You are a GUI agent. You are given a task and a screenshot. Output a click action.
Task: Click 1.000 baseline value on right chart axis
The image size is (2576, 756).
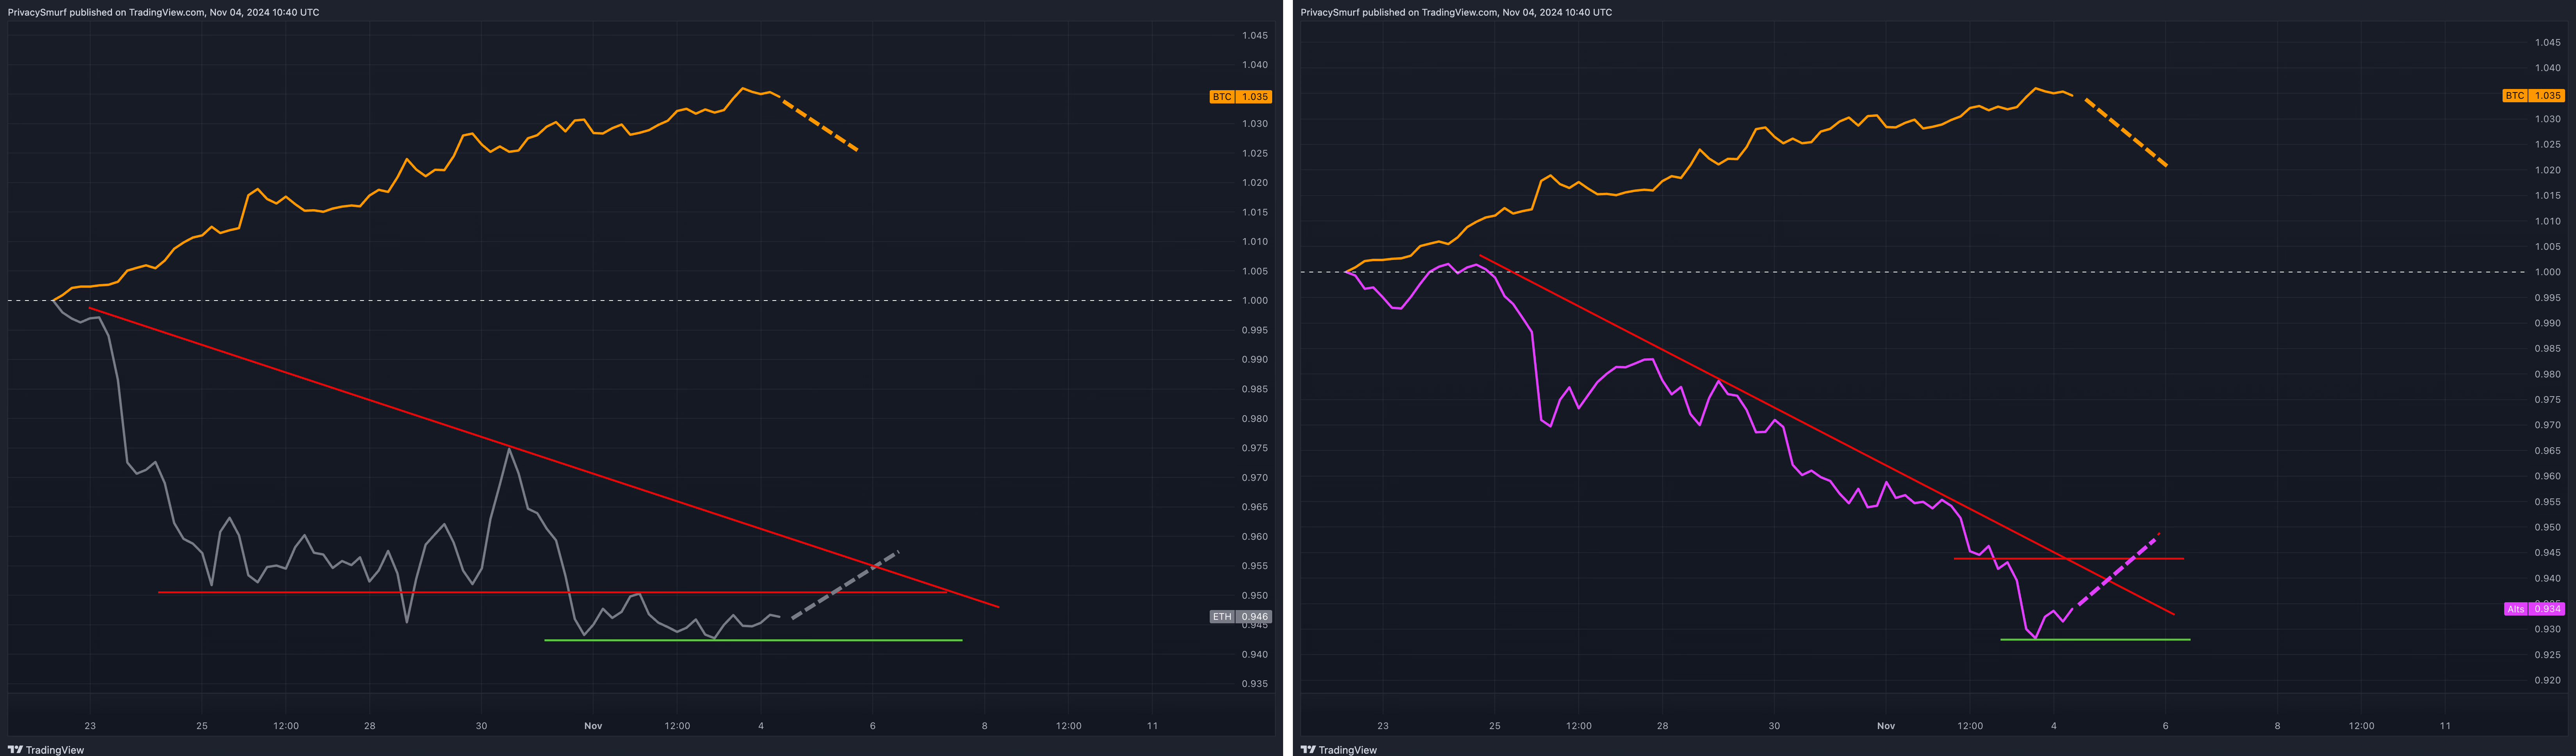click(2547, 272)
